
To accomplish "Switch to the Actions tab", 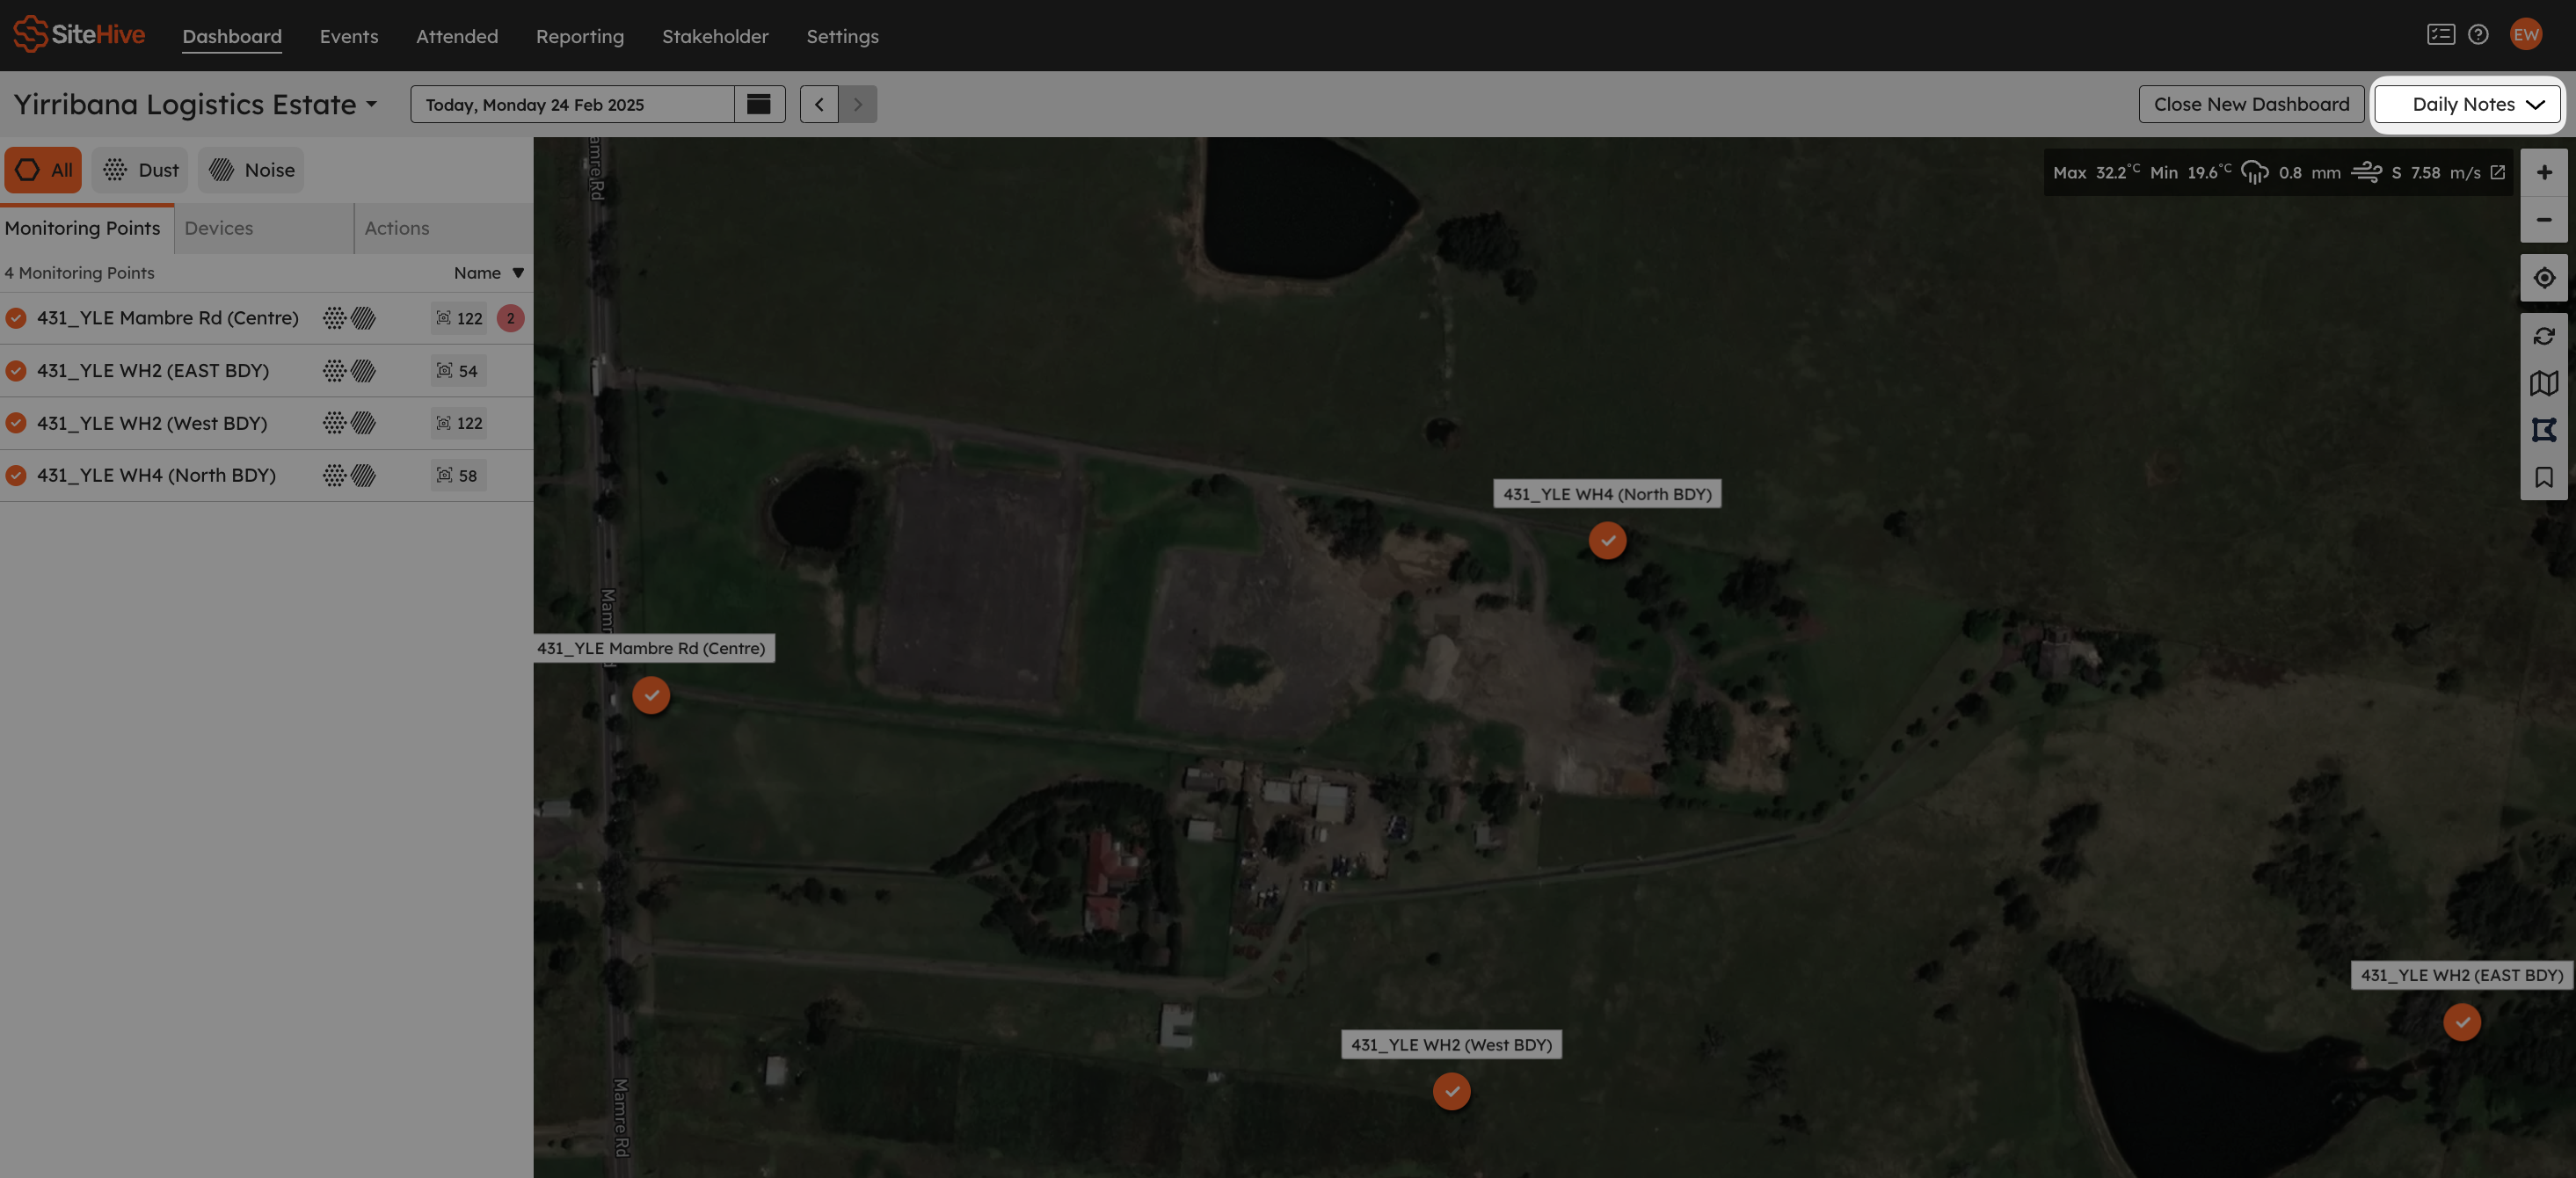I will 443,228.
